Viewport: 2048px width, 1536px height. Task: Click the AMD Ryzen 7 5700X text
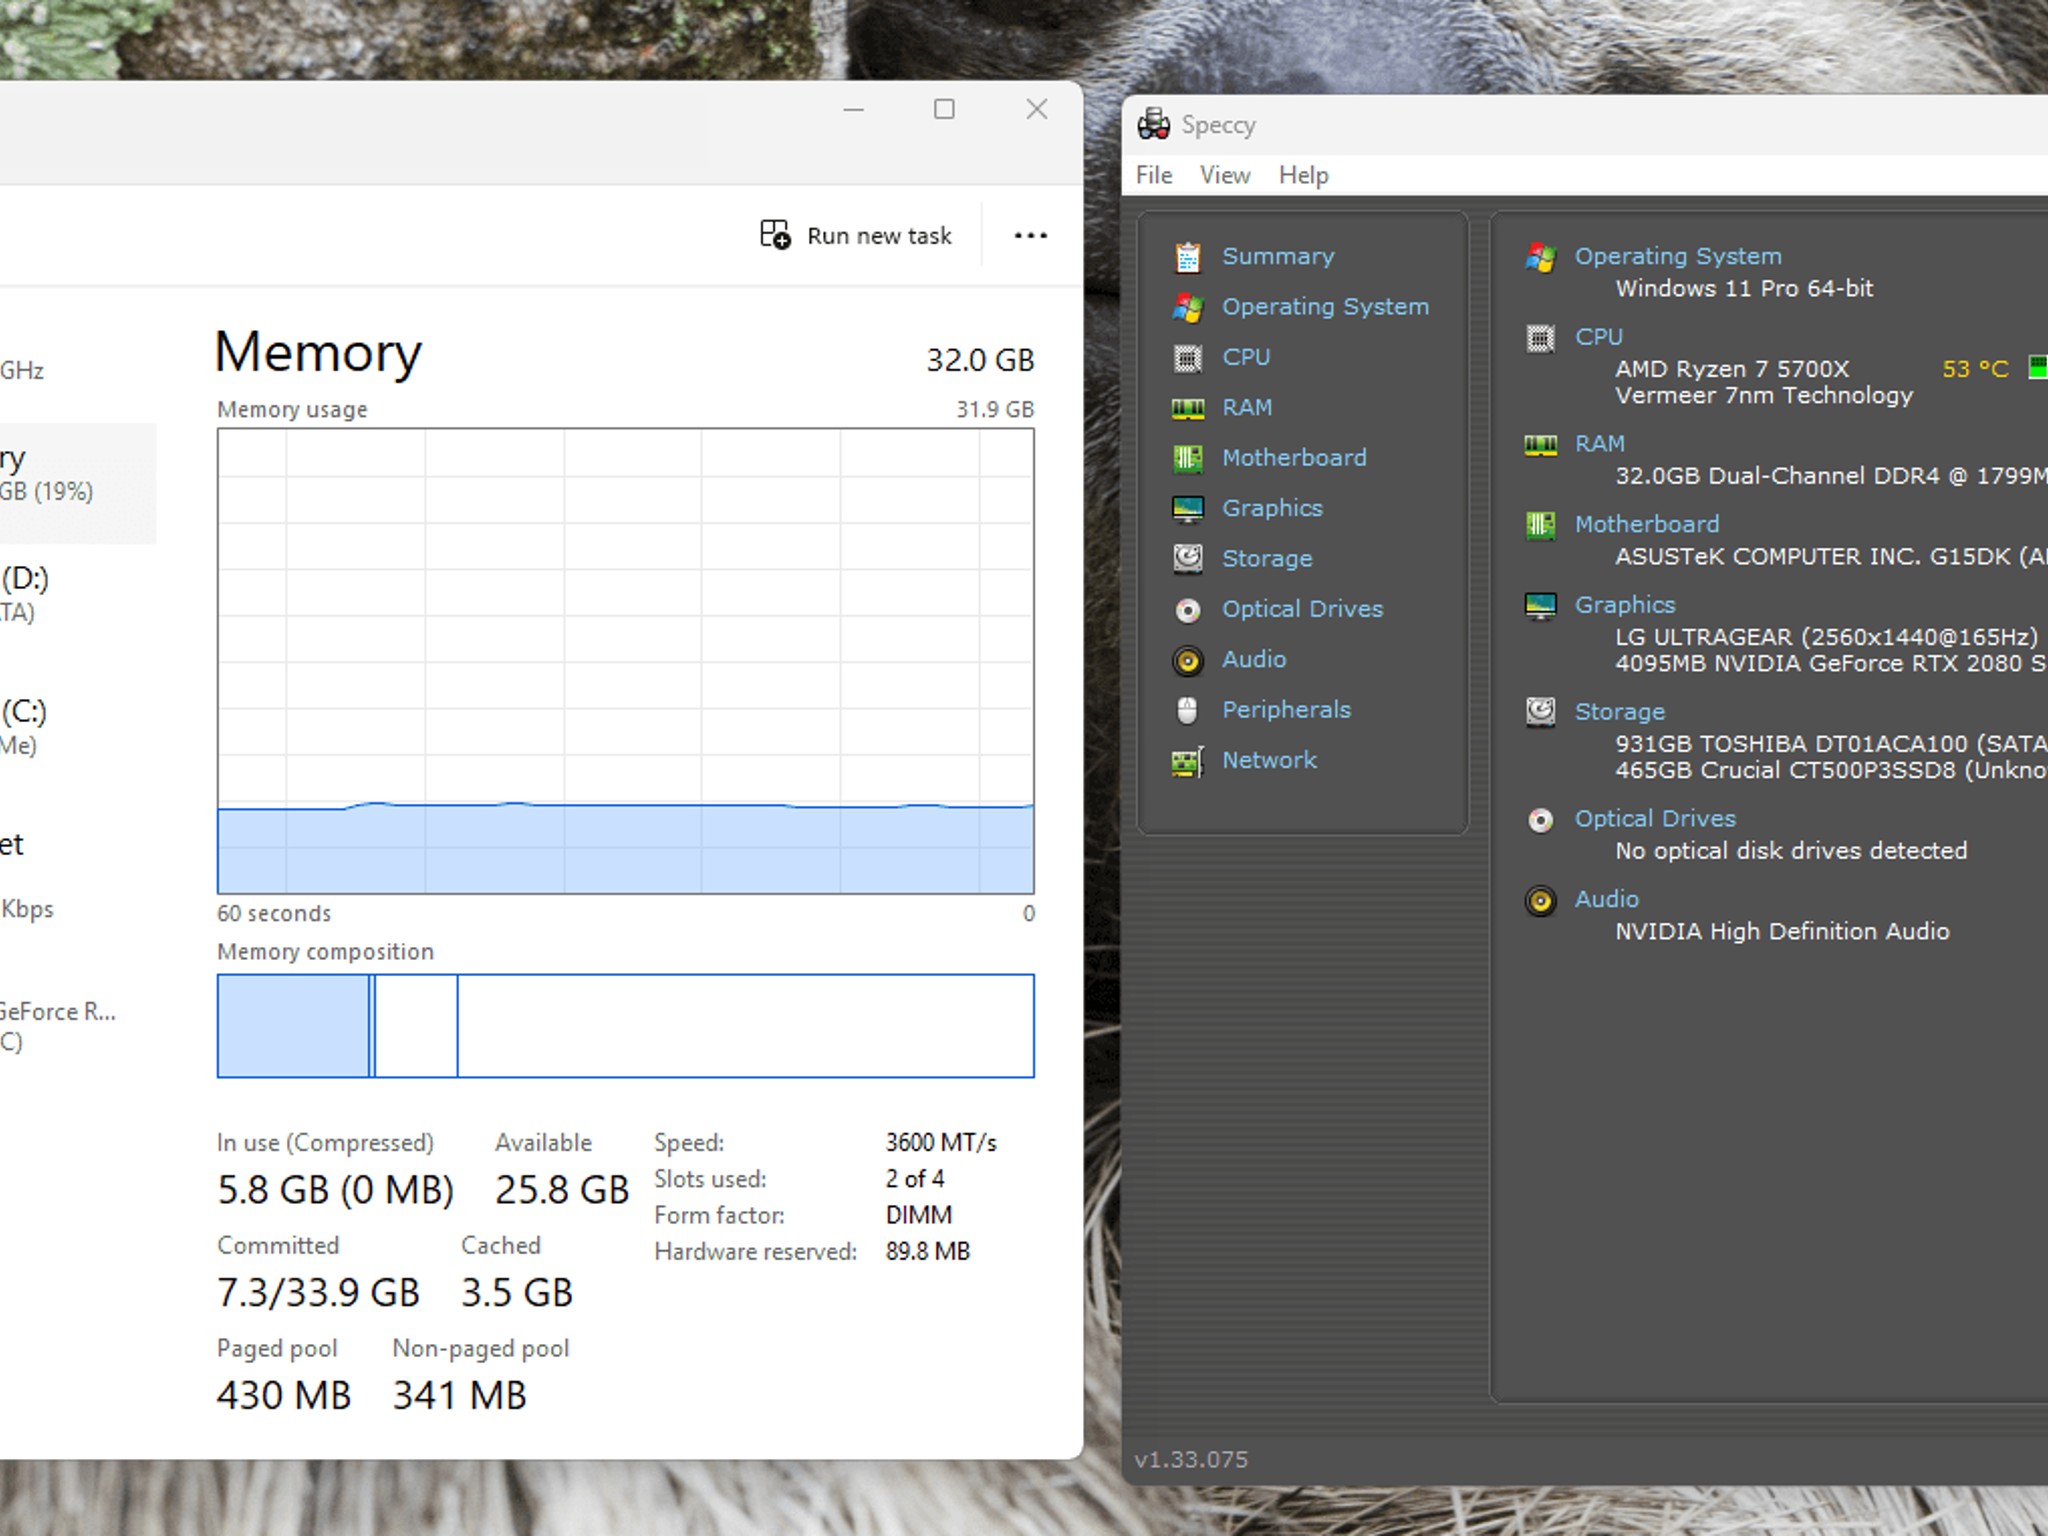click(x=1732, y=369)
